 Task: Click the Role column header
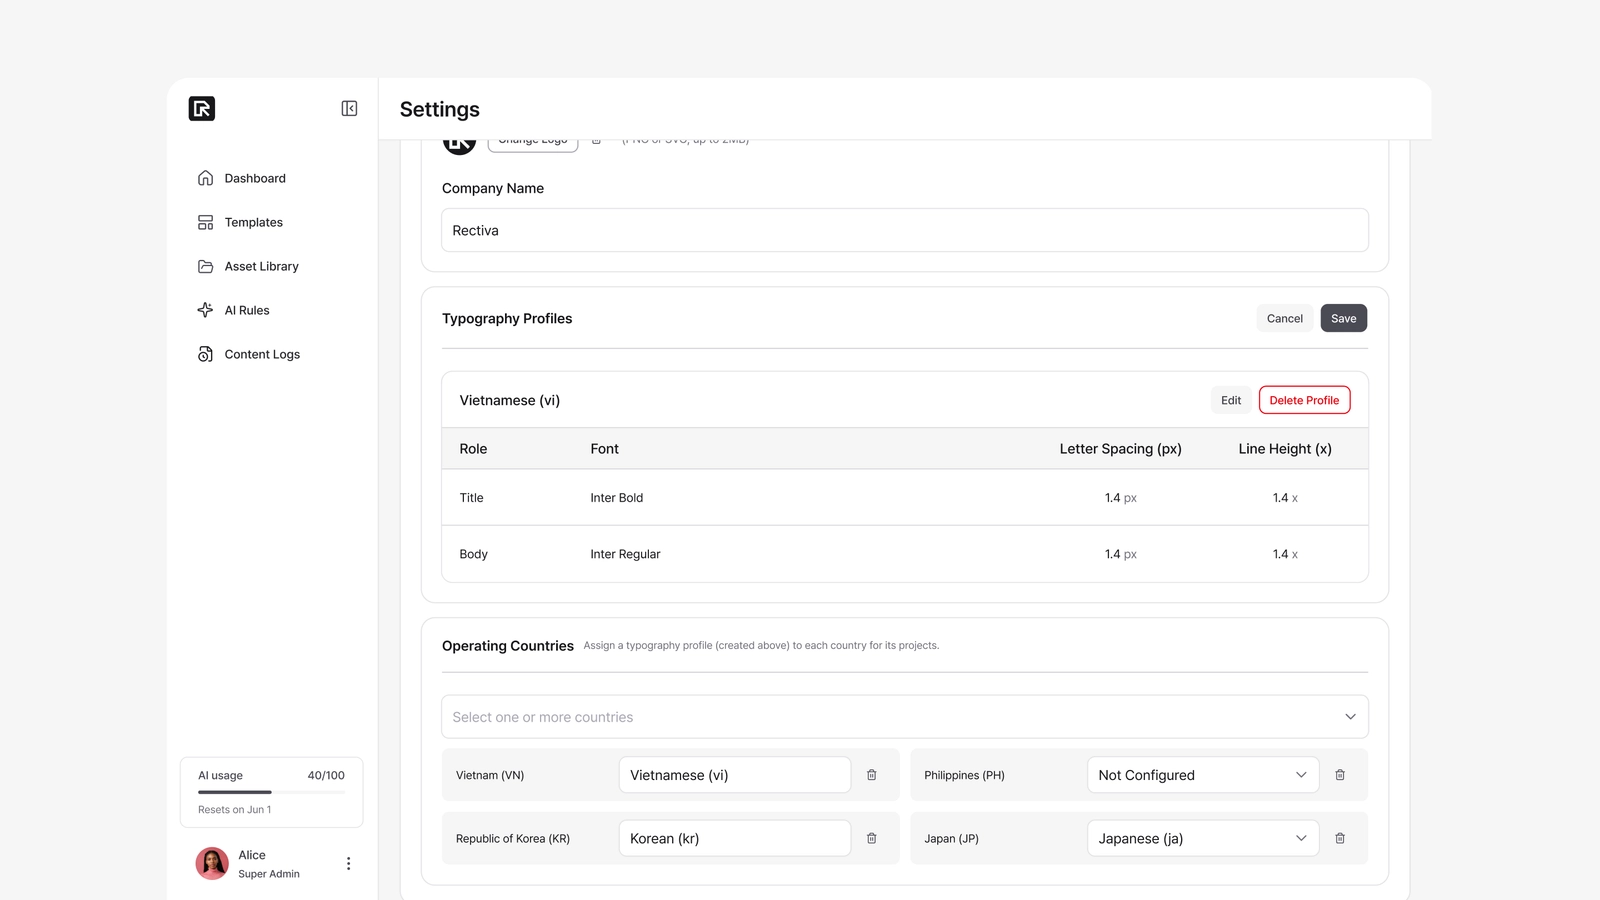coord(473,449)
